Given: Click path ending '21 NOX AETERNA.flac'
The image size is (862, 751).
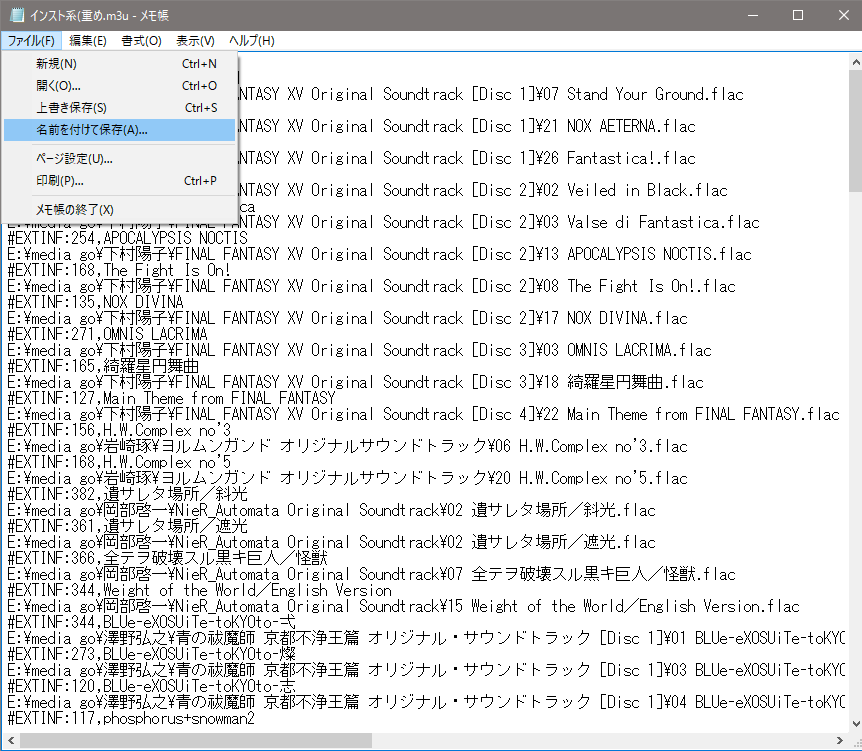Looking at the screenshot, I should (467, 126).
